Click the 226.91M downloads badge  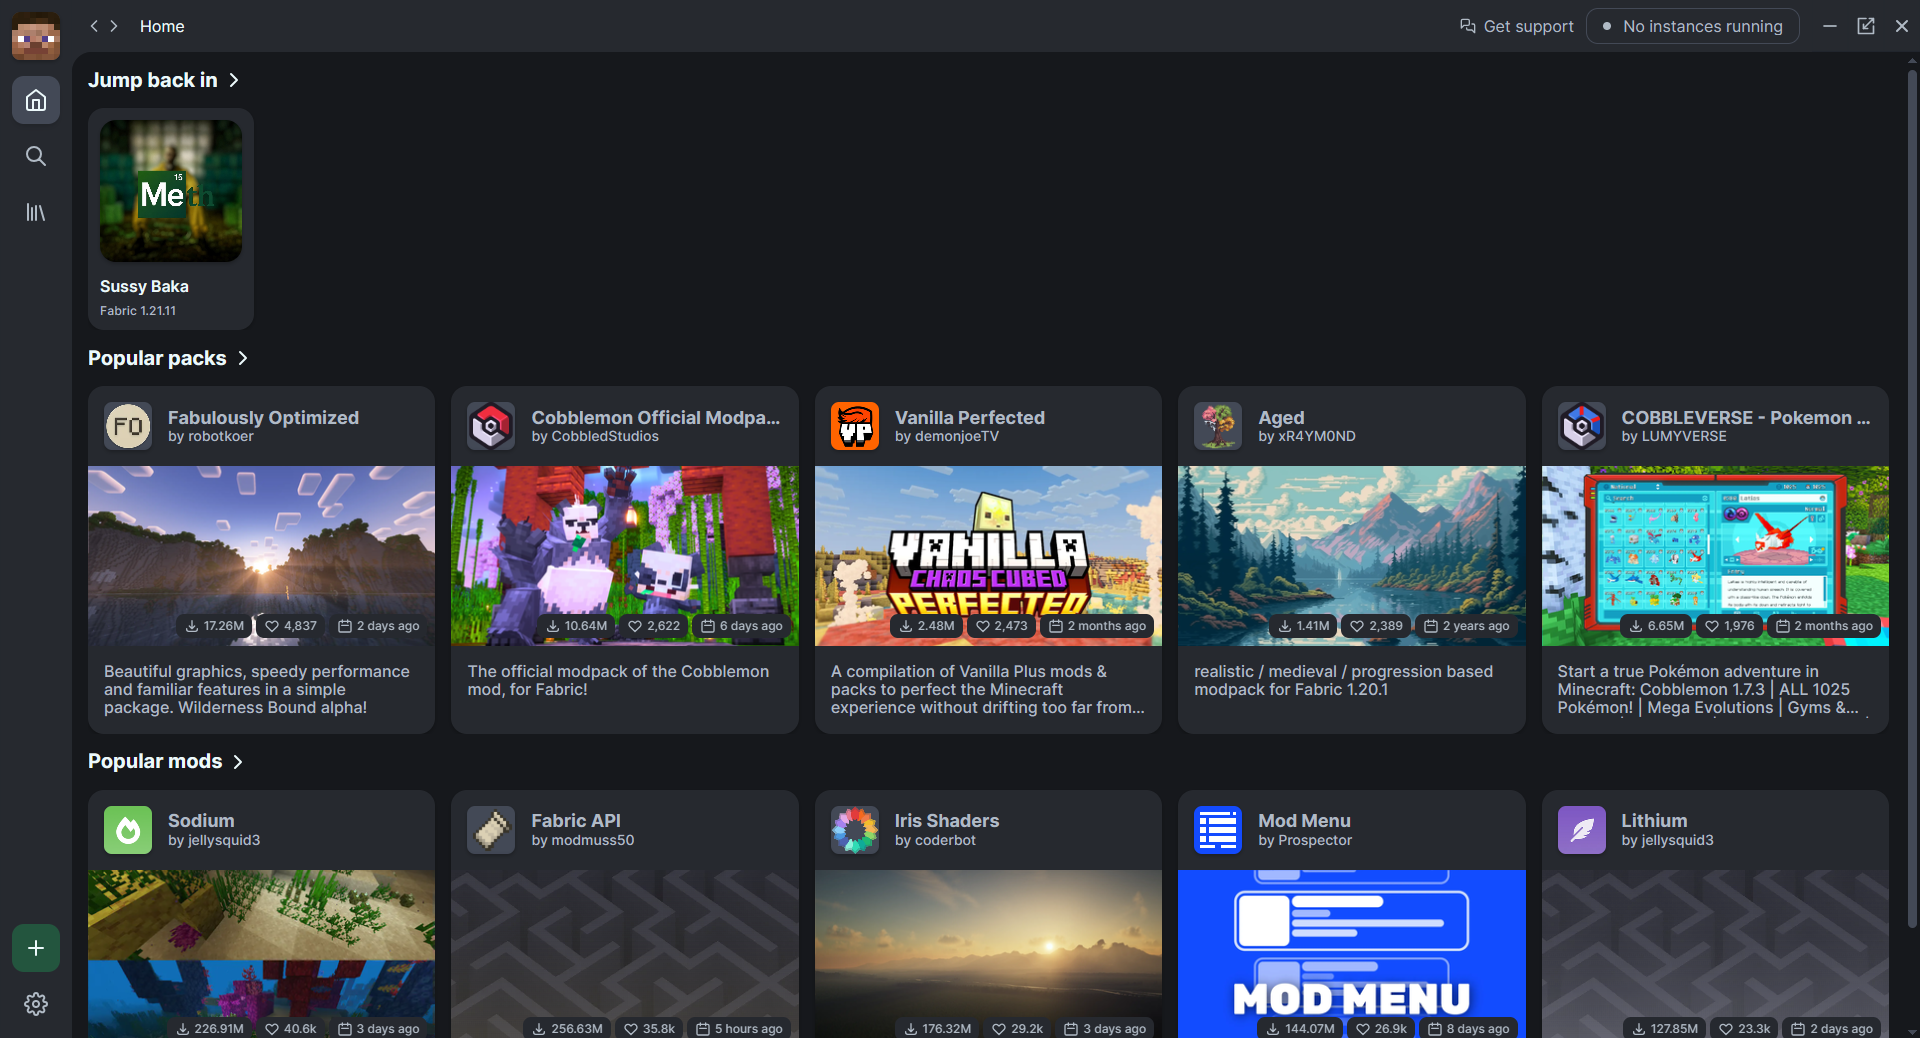pos(210,1028)
